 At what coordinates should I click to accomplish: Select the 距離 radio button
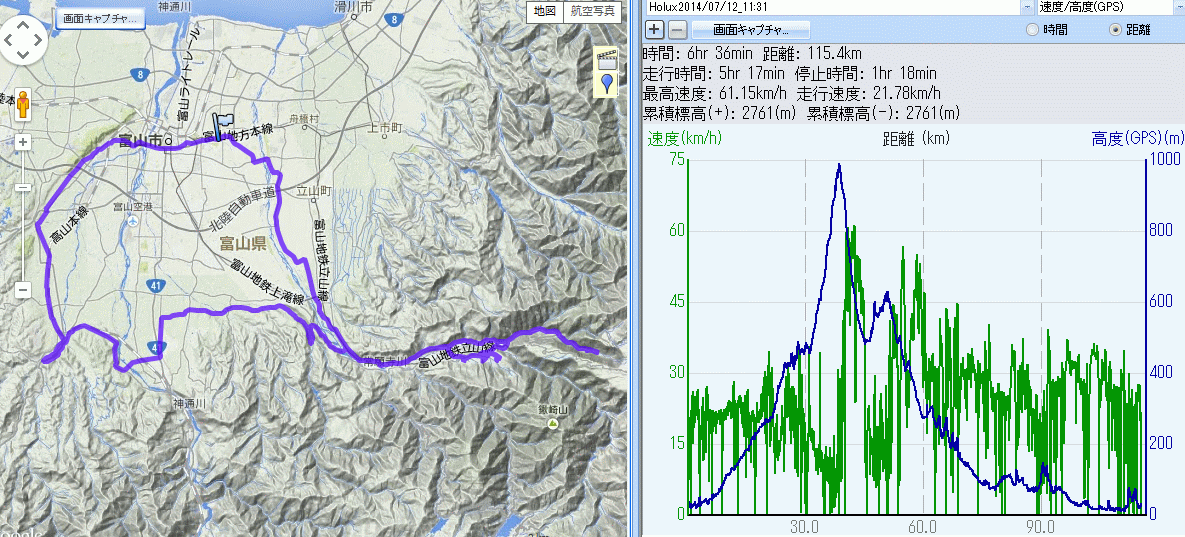tap(1116, 30)
